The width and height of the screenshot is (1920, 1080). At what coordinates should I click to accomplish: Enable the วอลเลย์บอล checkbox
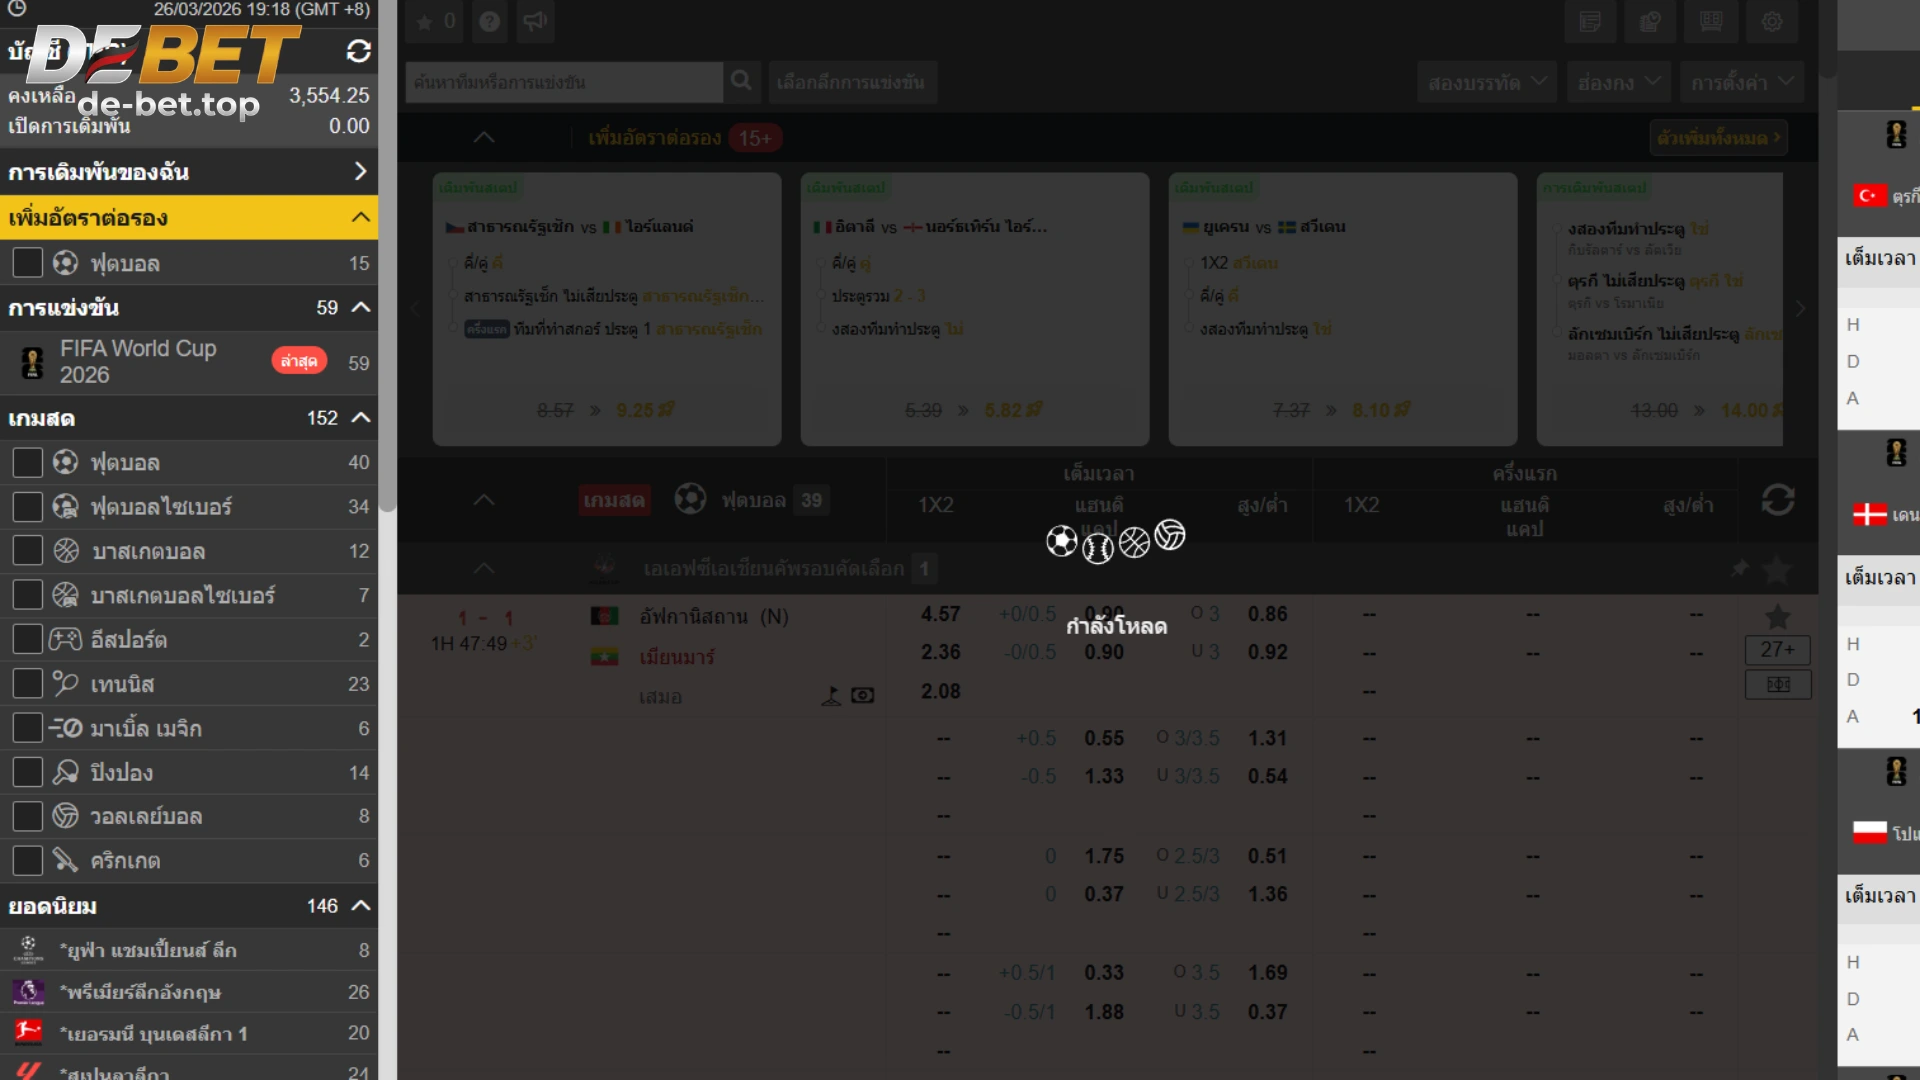(27, 816)
